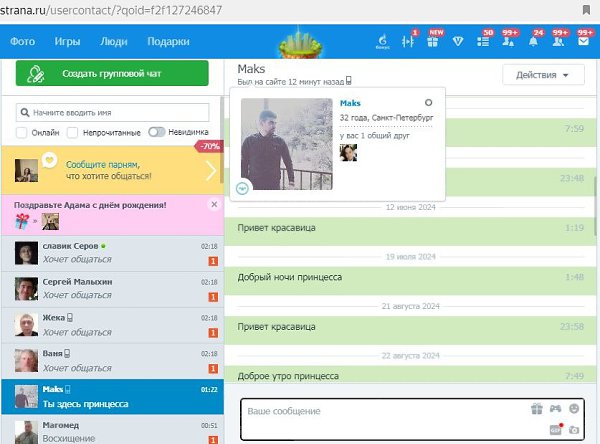Click the equalizer icon with badge 1
Viewport: 600px width, 444px height.
tap(408, 41)
